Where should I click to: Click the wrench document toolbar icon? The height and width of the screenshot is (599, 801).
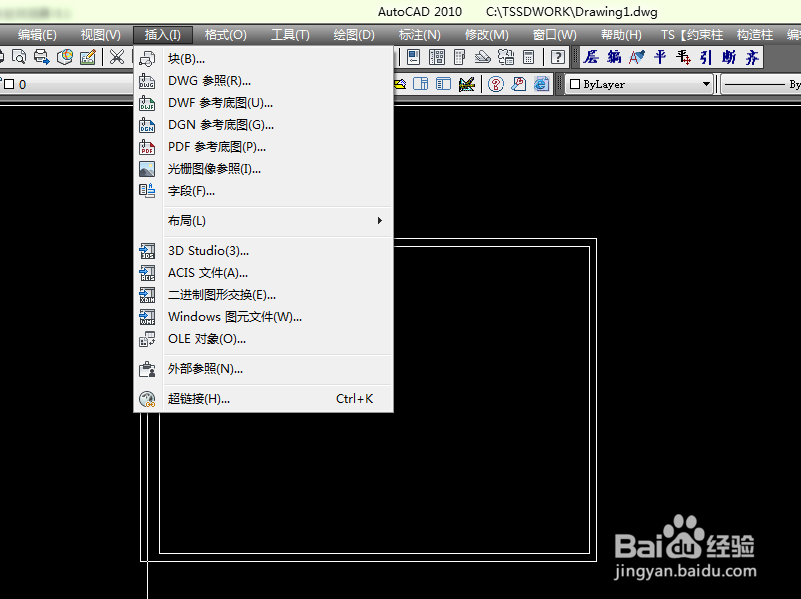tap(519, 84)
